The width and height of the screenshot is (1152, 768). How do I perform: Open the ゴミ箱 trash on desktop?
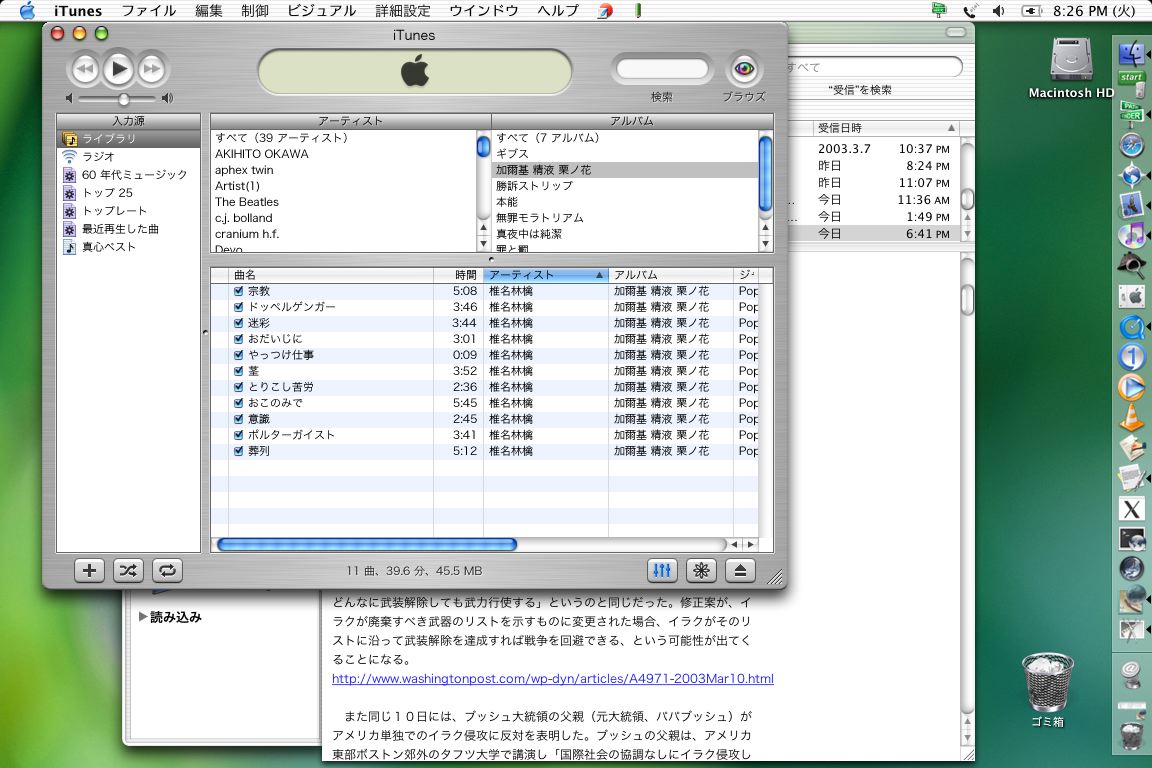pos(1048,689)
